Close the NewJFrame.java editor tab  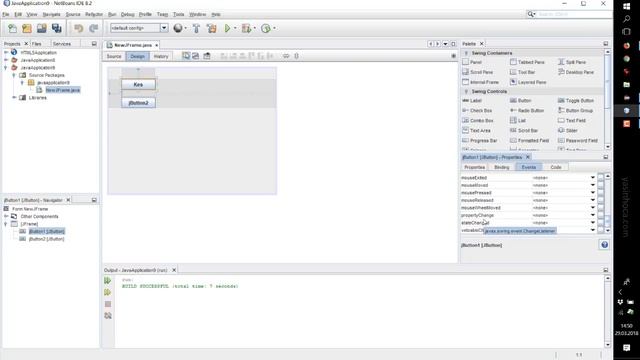[x=156, y=45]
